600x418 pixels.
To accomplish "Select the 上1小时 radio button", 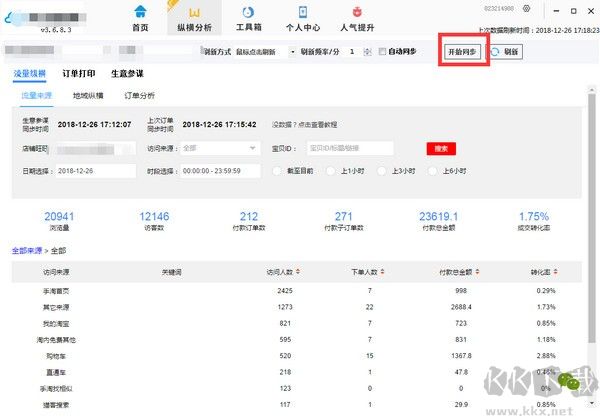I will coord(331,171).
